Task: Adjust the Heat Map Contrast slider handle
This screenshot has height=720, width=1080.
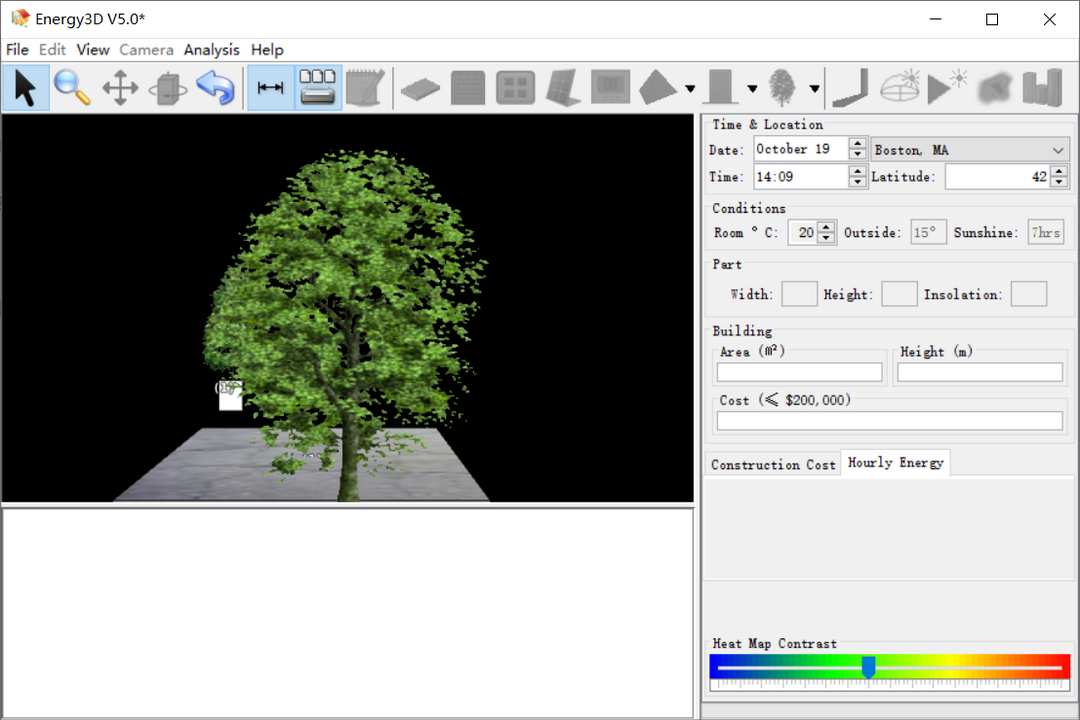Action: (x=868, y=666)
